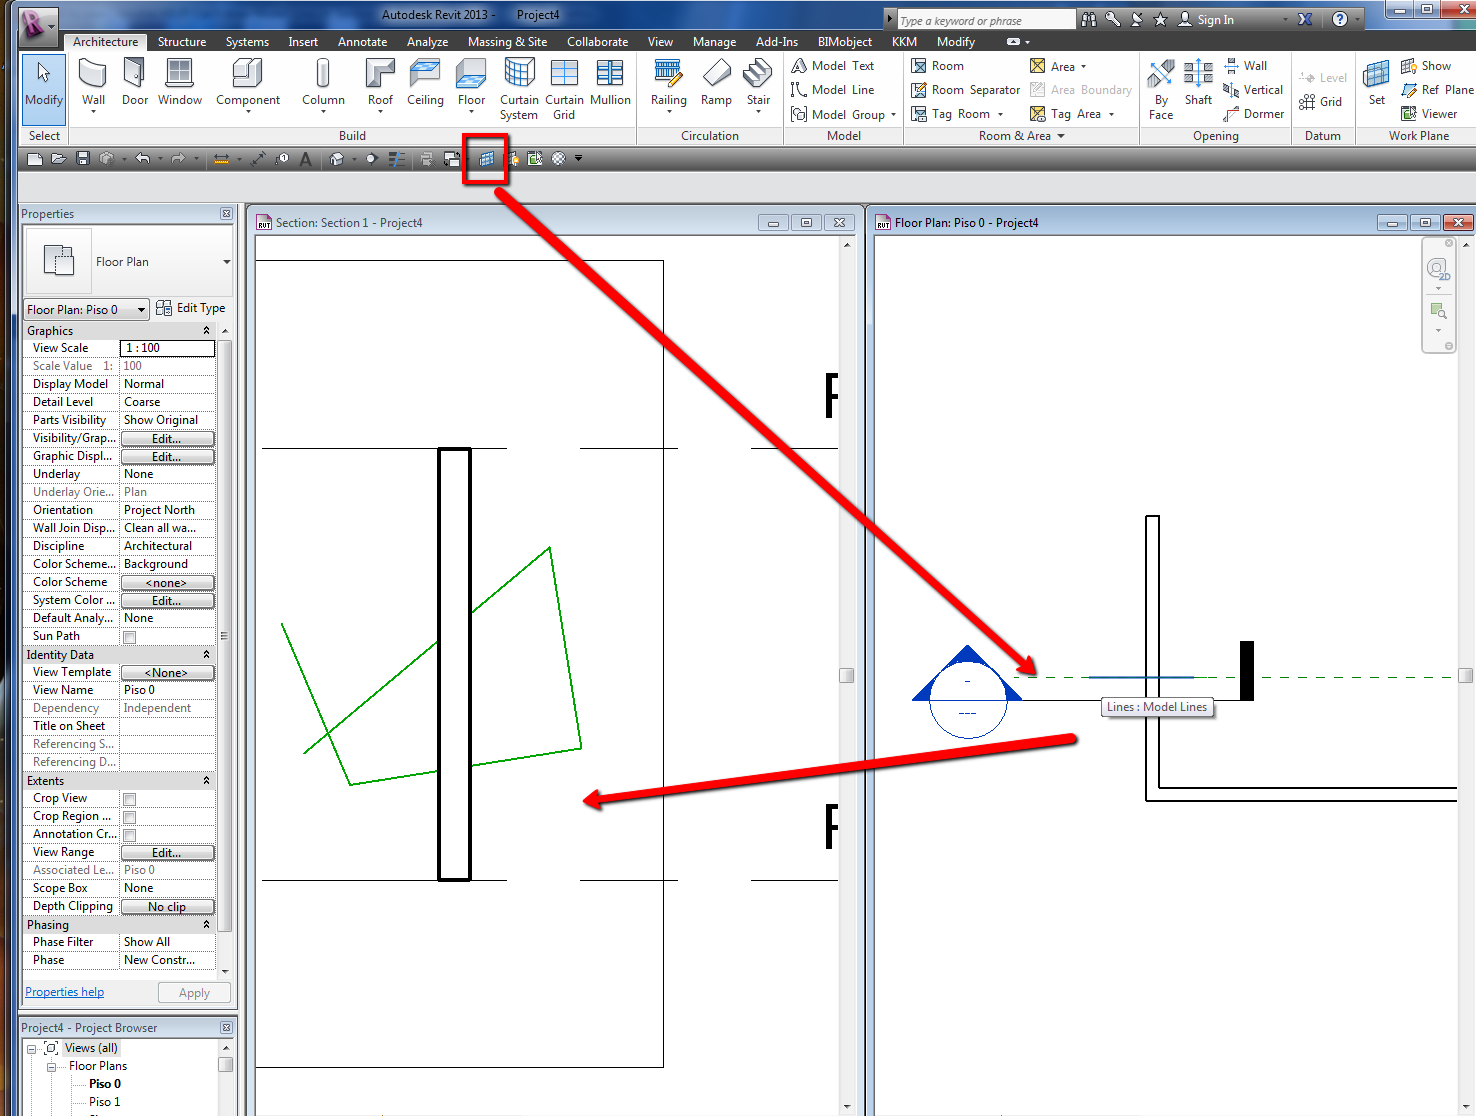The image size is (1476, 1116).
Task: Click the View Scale 1:100 field
Action: click(x=167, y=348)
